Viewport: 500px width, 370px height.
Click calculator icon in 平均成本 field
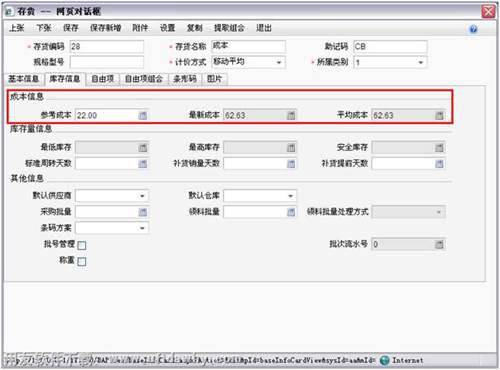[x=439, y=116]
